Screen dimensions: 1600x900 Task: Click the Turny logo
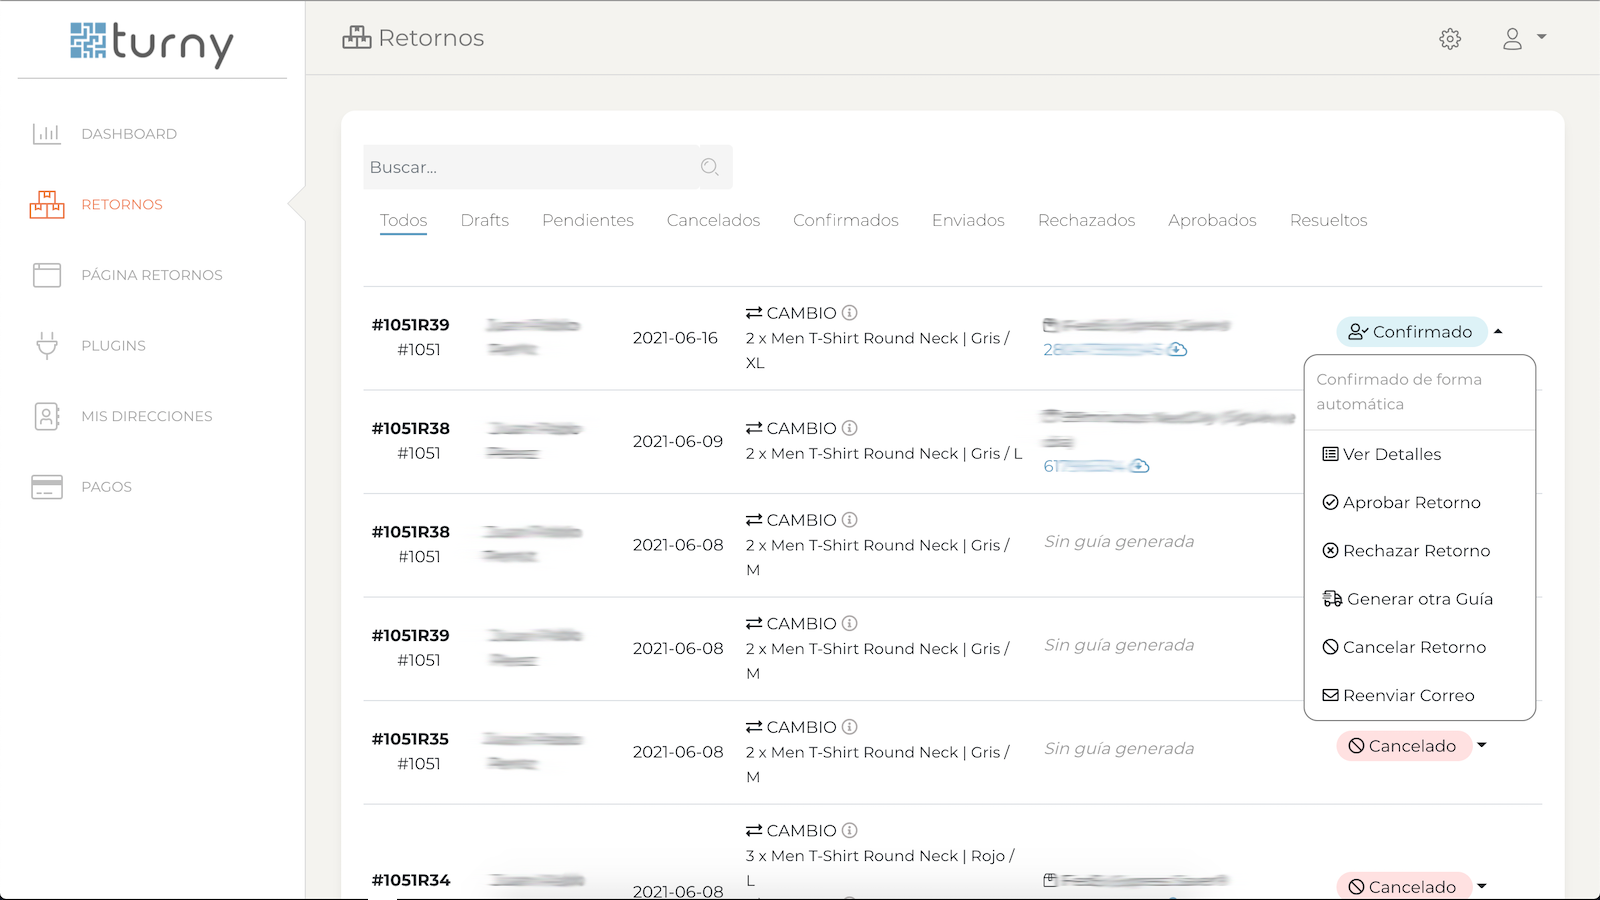[x=152, y=43]
